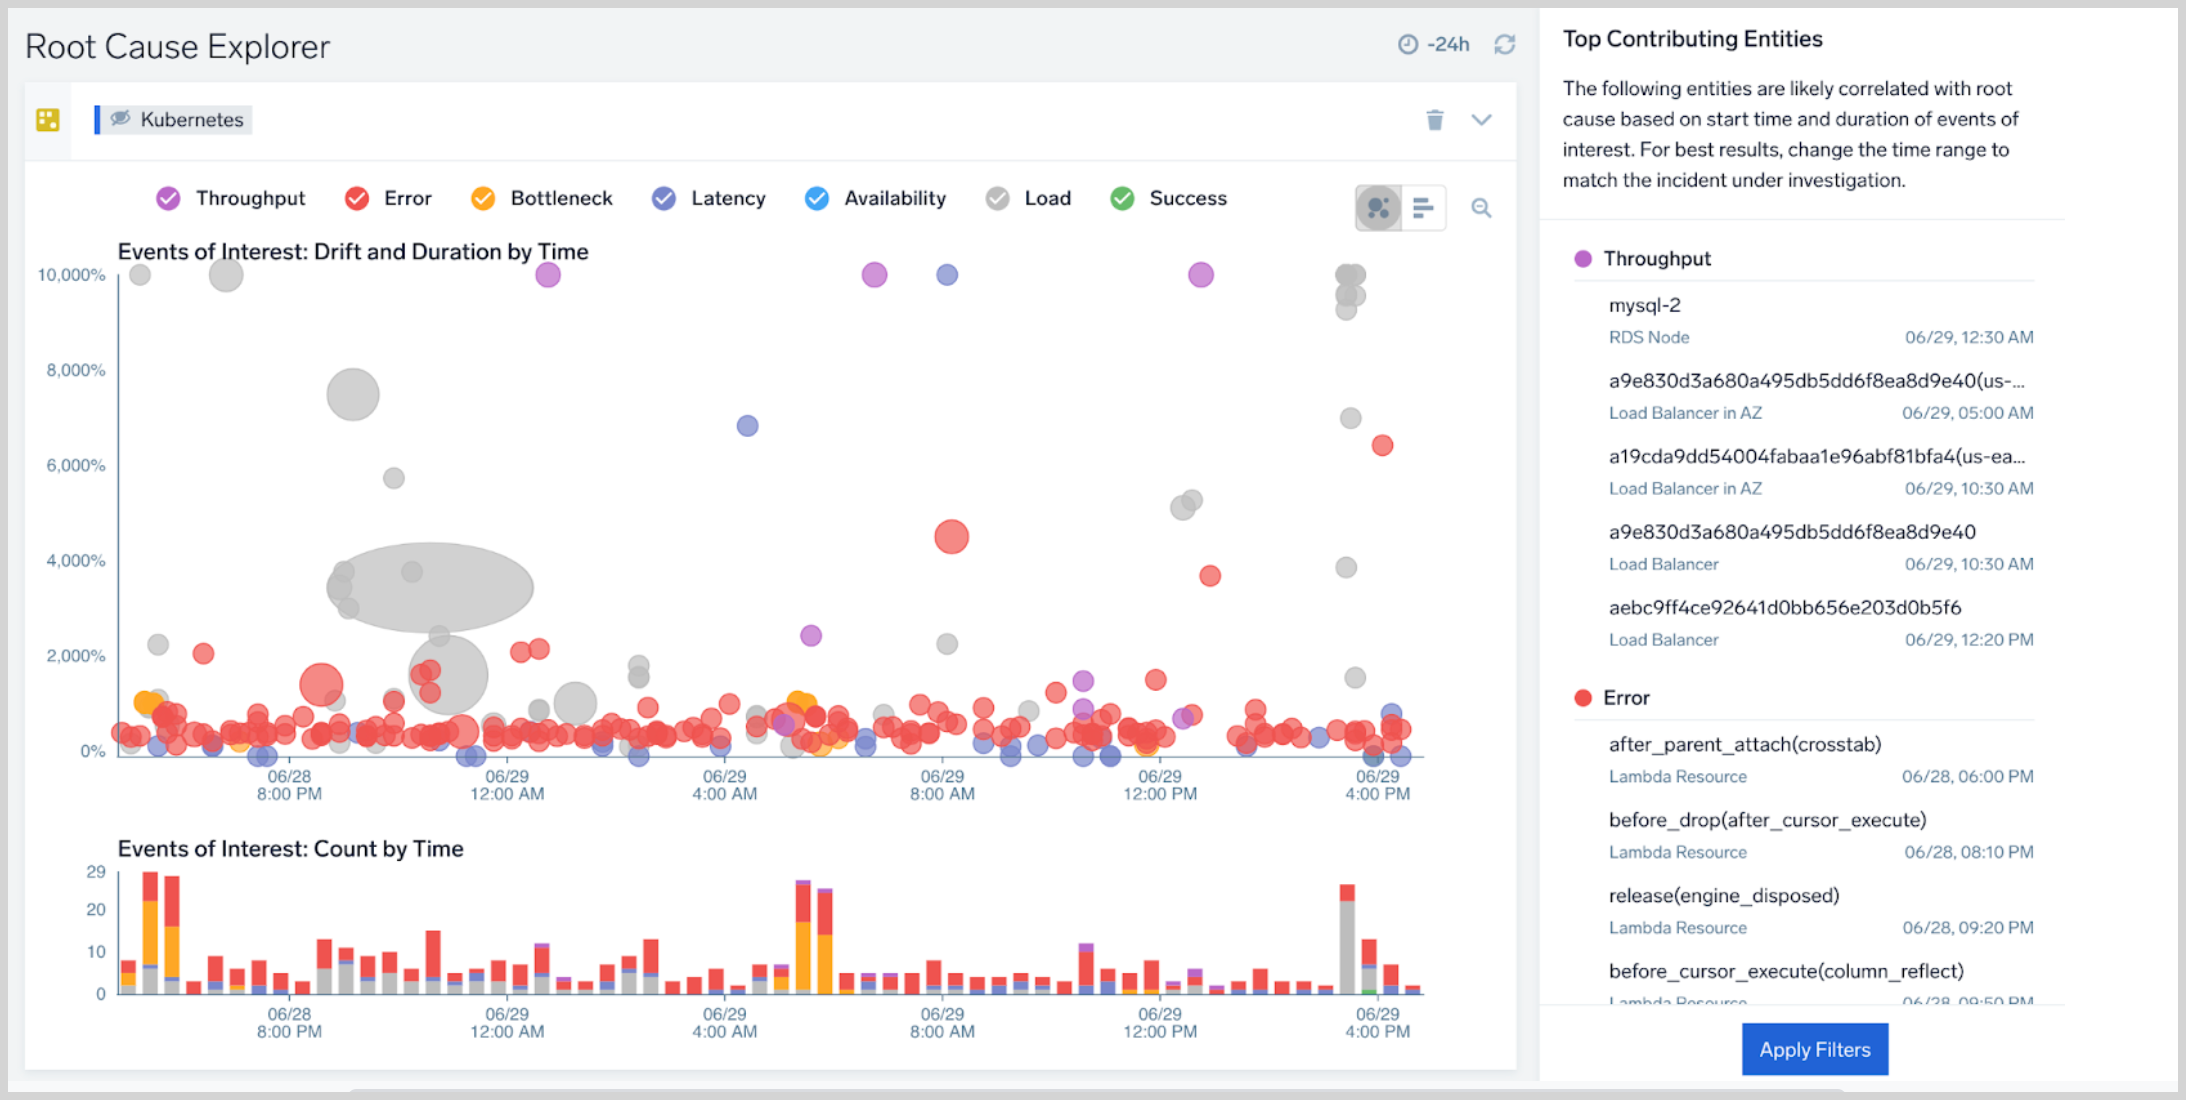
Task: Uncheck the Error event filter
Action: [357, 198]
